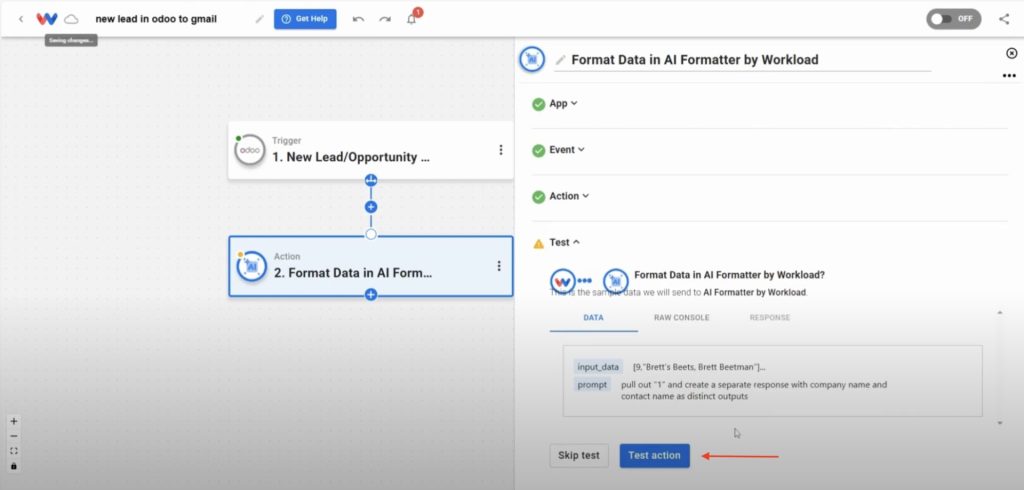Click the prompt text about pulling out "1"
The height and width of the screenshot is (490, 1024).
point(754,390)
